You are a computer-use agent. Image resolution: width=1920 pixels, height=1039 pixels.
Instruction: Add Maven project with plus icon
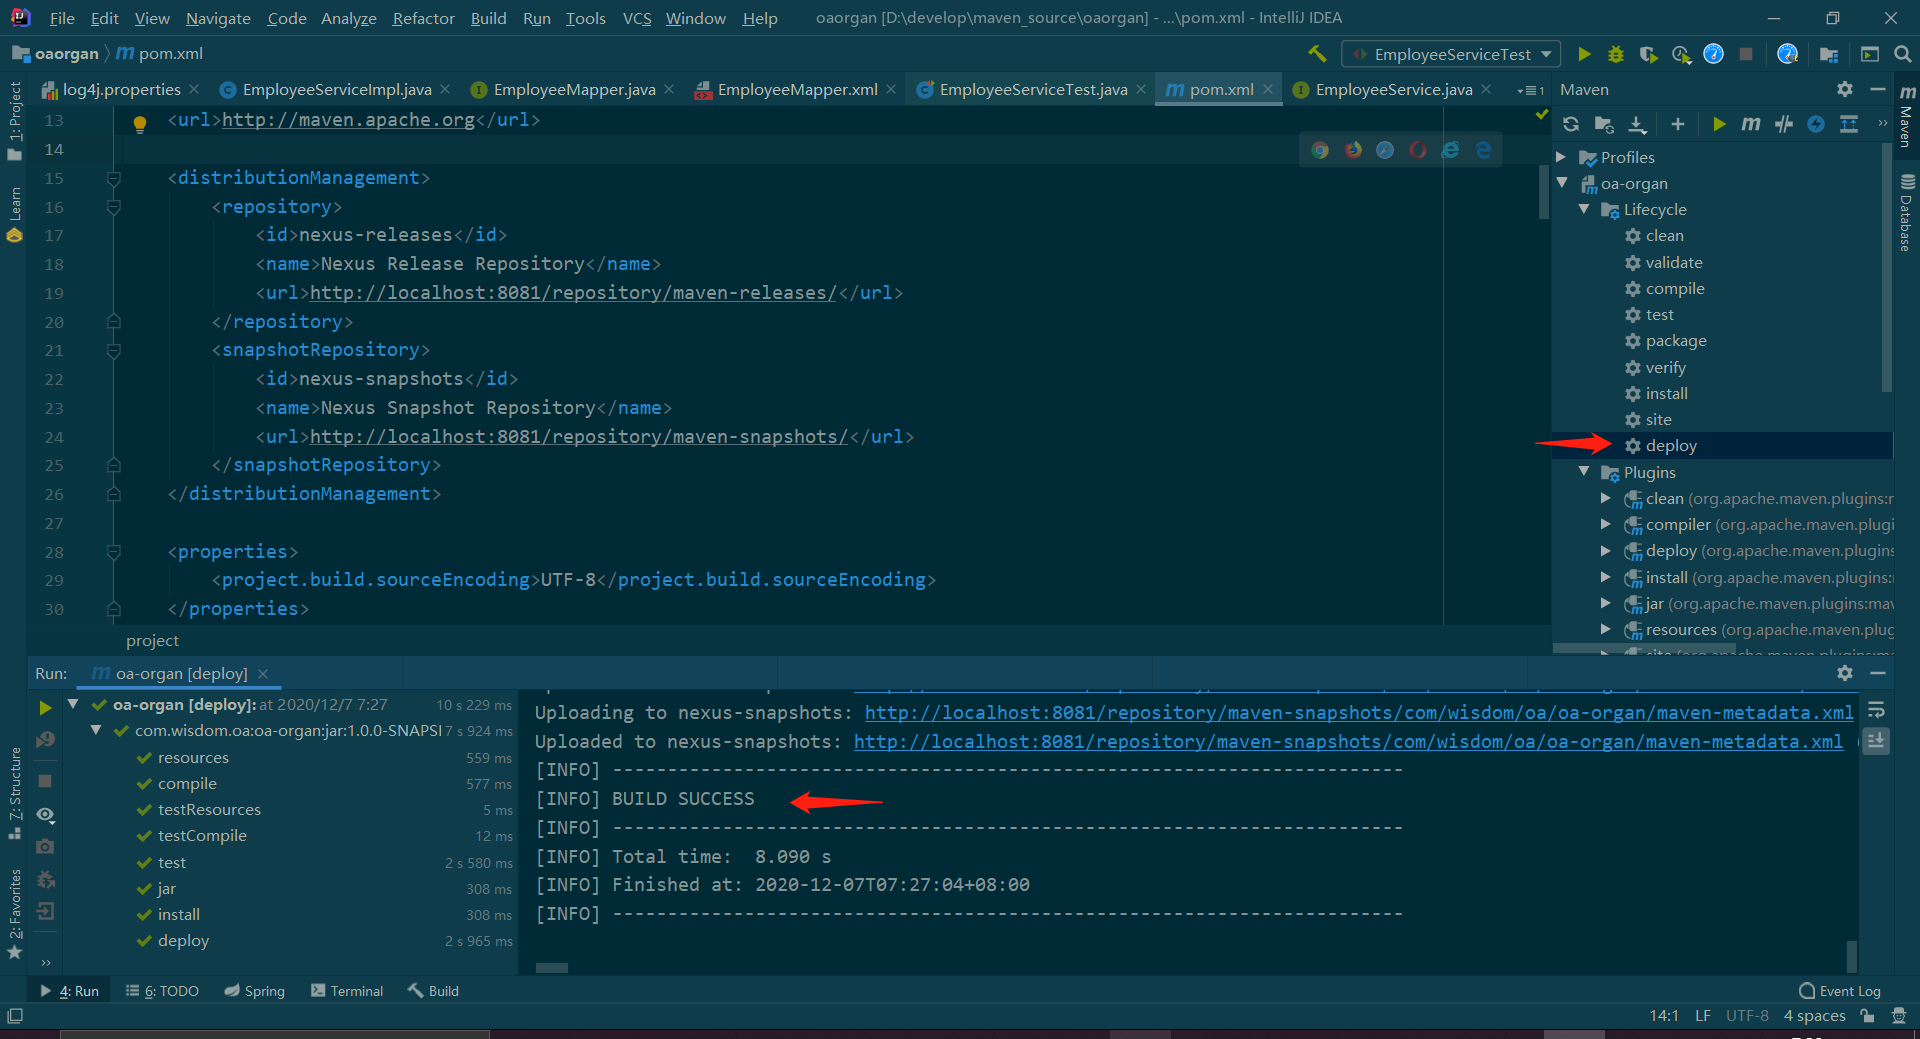pyautogui.click(x=1678, y=124)
